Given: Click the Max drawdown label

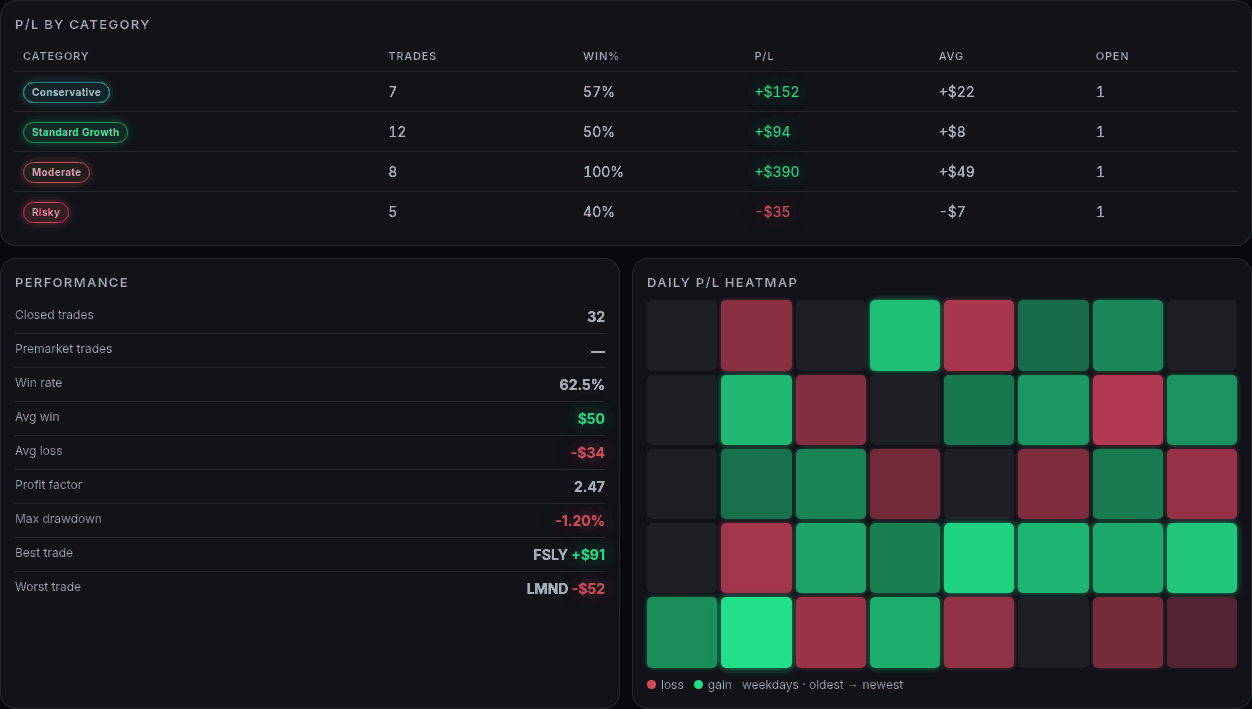Looking at the screenshot, I should click(58, 519).
